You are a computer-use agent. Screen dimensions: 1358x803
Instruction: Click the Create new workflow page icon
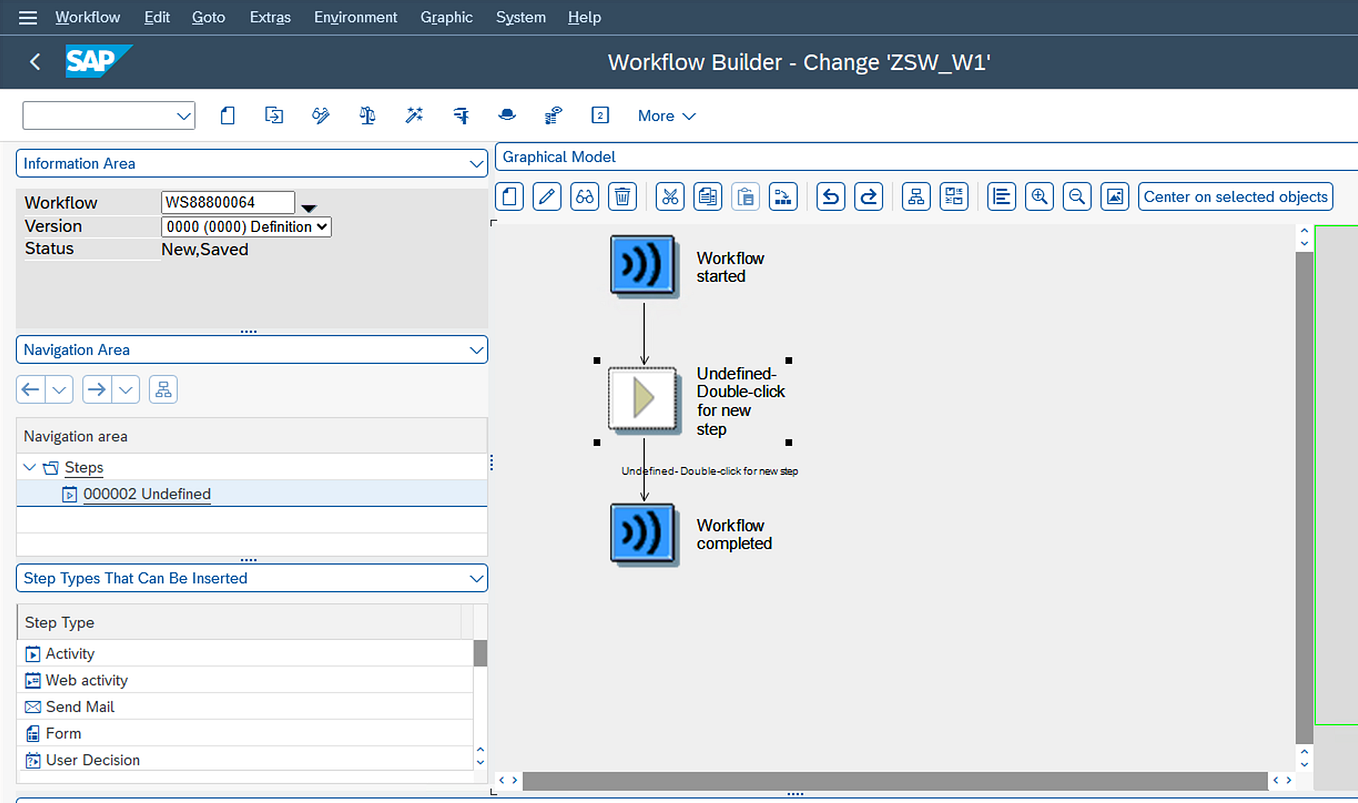click(228, 116)
